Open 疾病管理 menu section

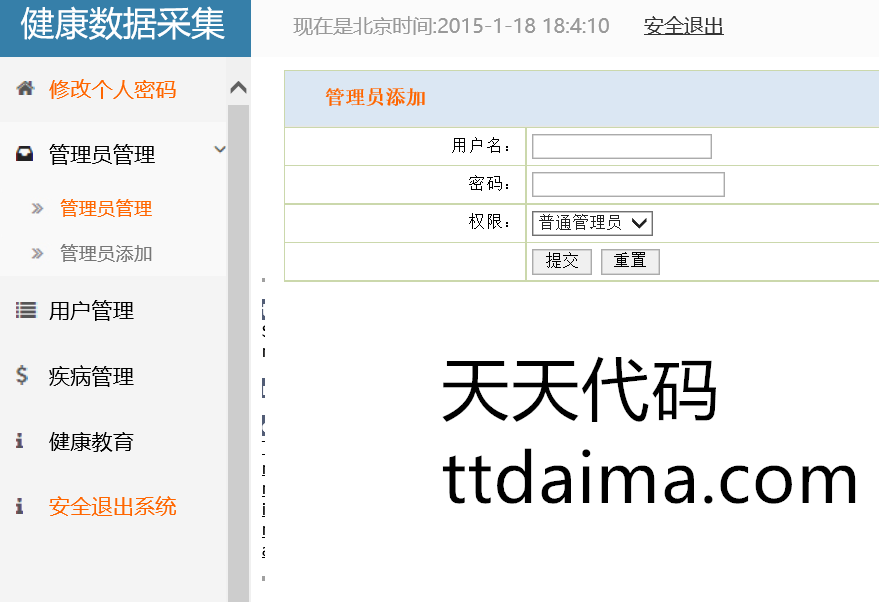(x=91, y=377)
